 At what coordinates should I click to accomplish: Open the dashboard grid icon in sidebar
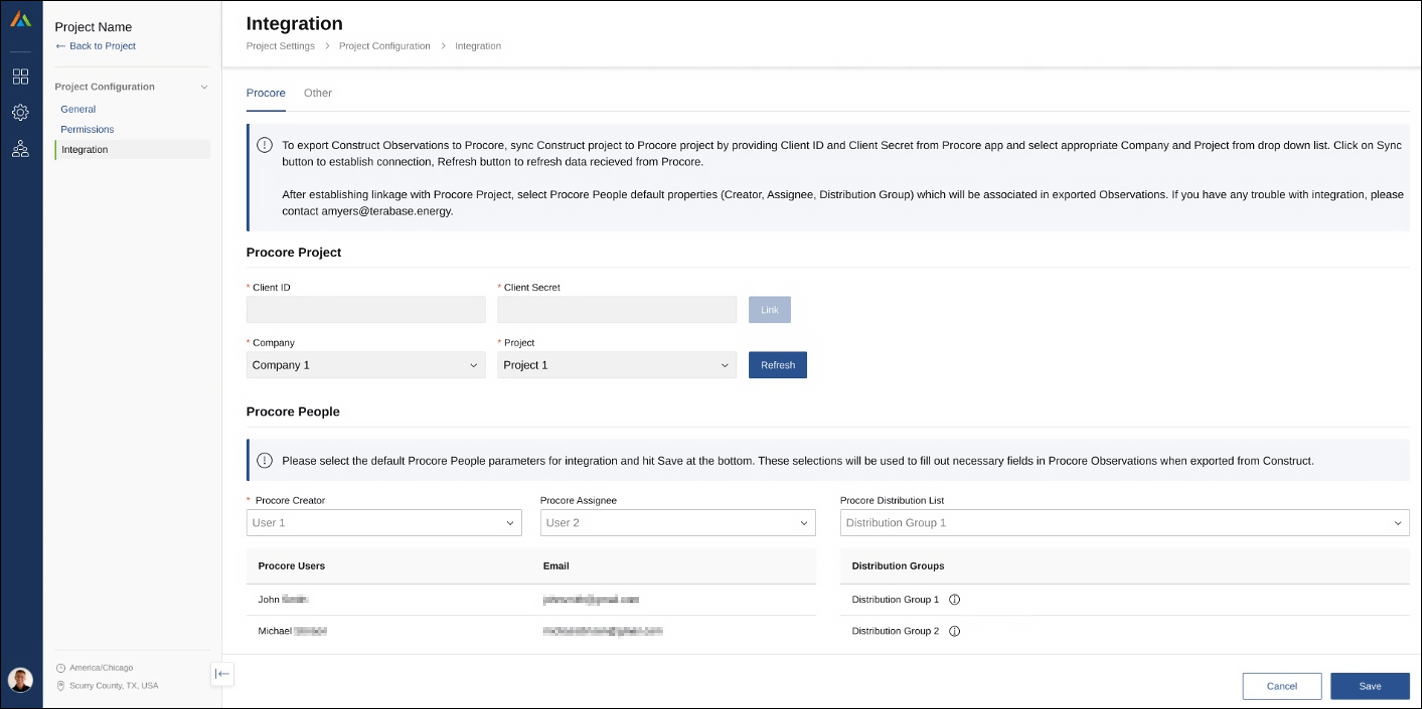(20, 77)
